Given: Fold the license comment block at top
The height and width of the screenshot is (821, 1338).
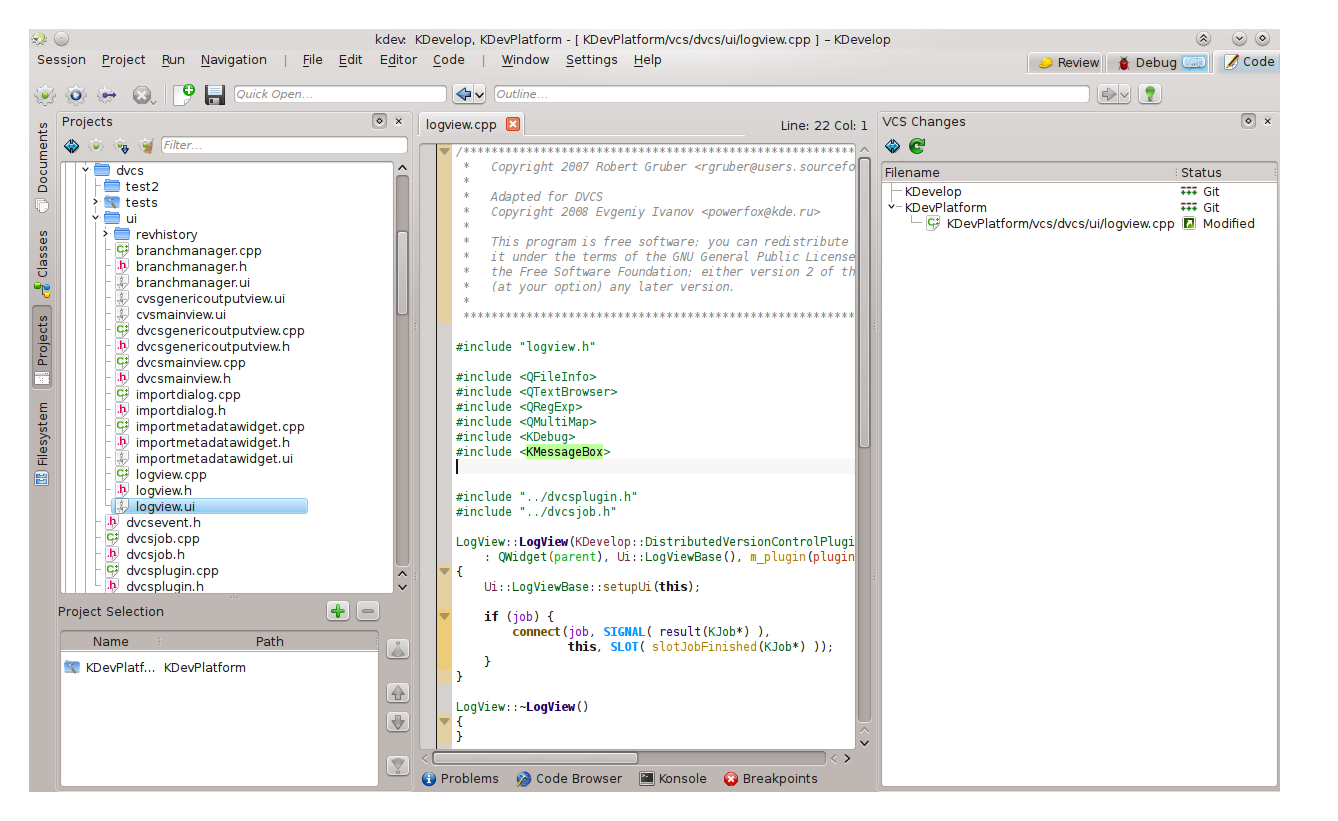Looking at the screenshot, I should (x=445, y=152).
